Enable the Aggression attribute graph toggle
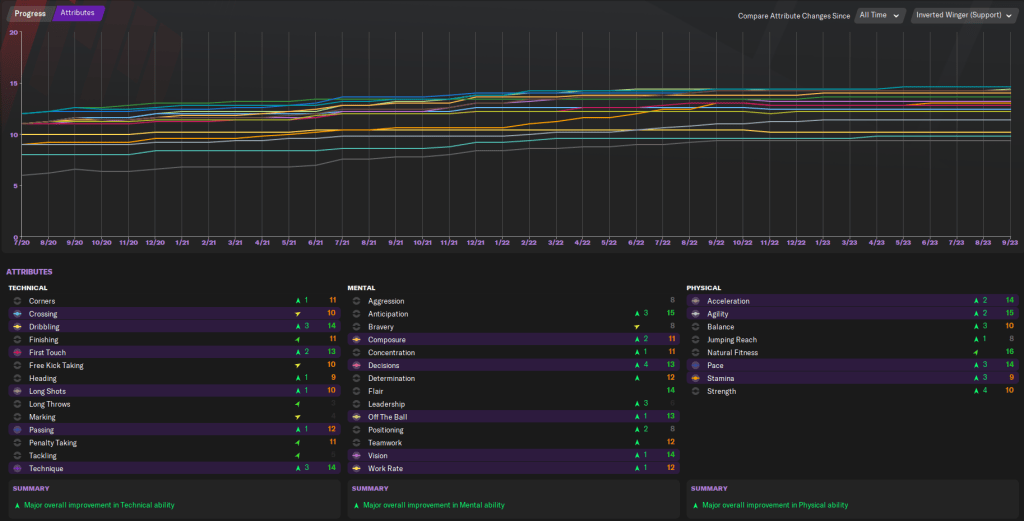This screenshot has width=1024, height=521. 356,301
